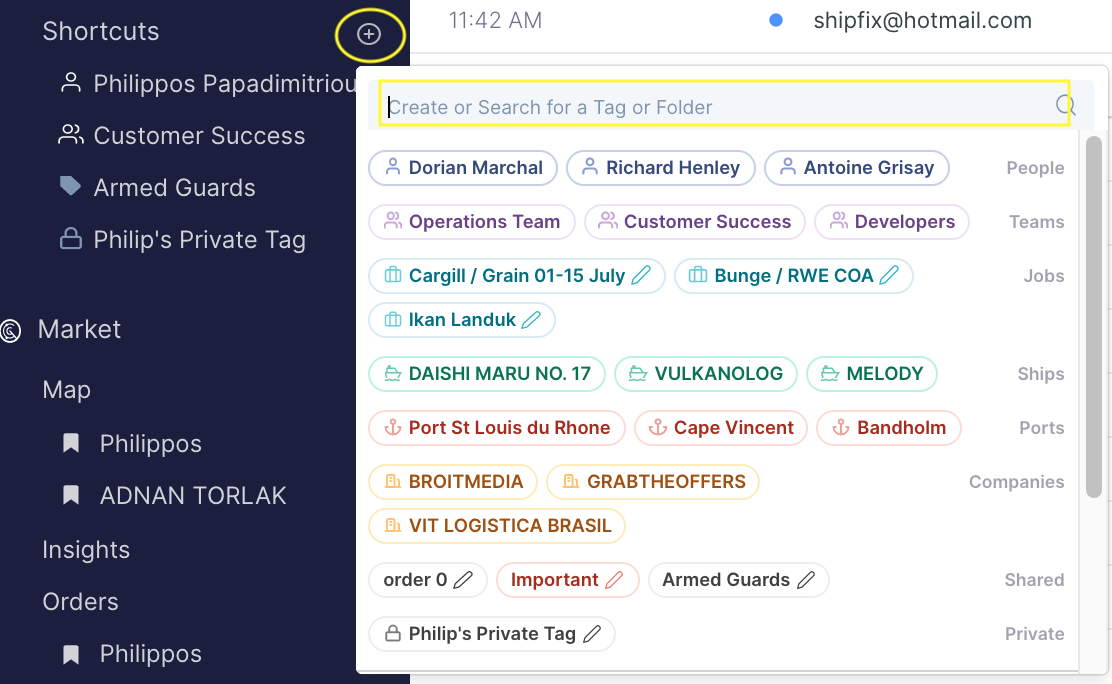Image resolution: width=1112 pixels, height=684 pixels.
Task: Choose the GRABTHEOFFERS company tag
Action: 653,482
